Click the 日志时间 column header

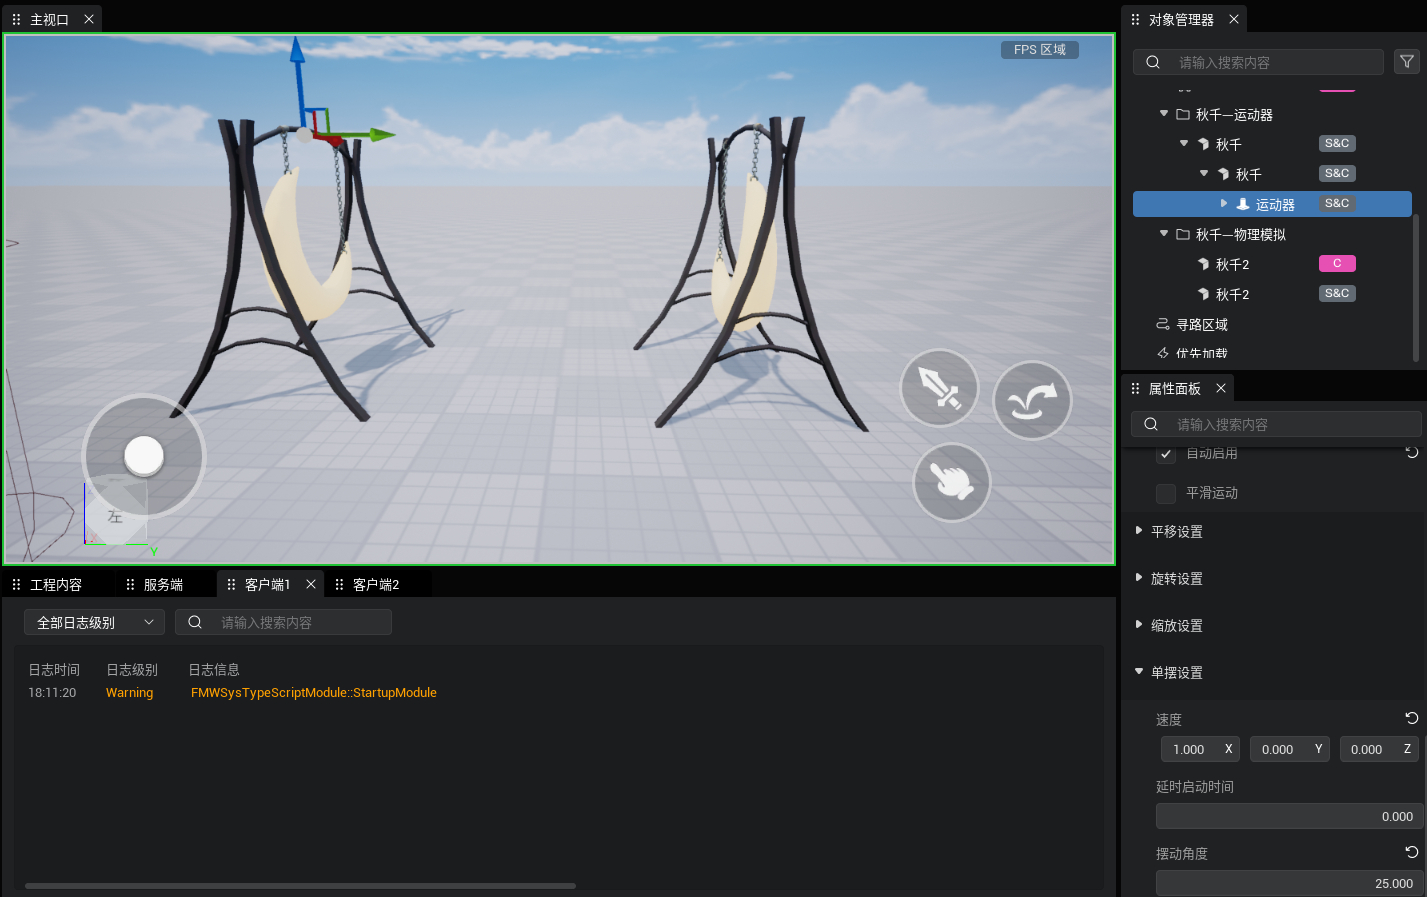pyautogui.click(x=54, y=669)
